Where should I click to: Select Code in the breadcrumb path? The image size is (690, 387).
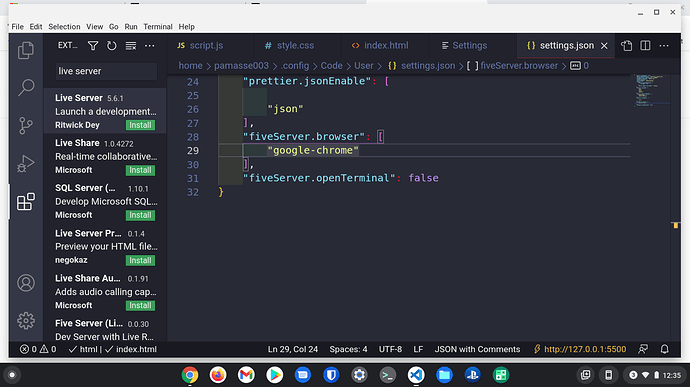pyautogui.click(x=331, y=66)
